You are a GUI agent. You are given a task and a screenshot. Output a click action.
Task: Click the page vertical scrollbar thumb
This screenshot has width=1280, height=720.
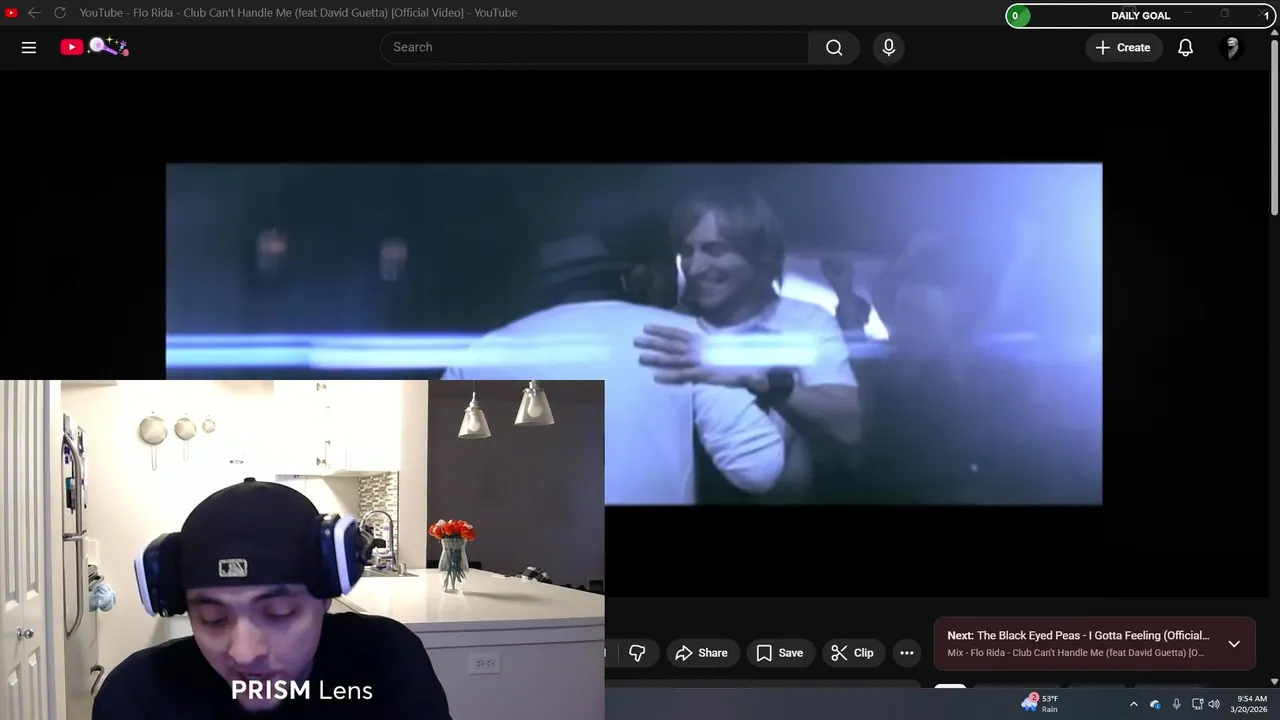[x=1274, y=127]
